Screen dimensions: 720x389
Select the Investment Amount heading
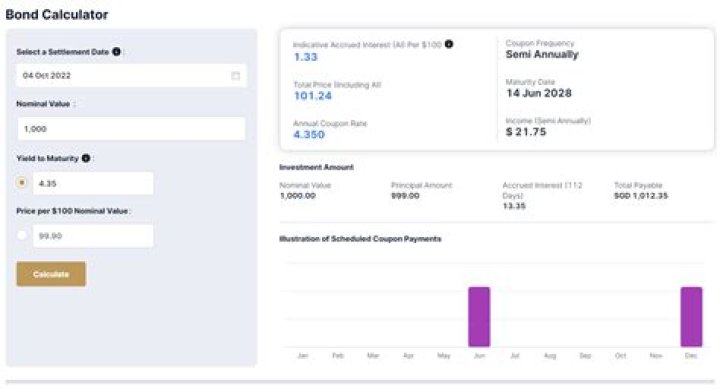tap(316, 167)
